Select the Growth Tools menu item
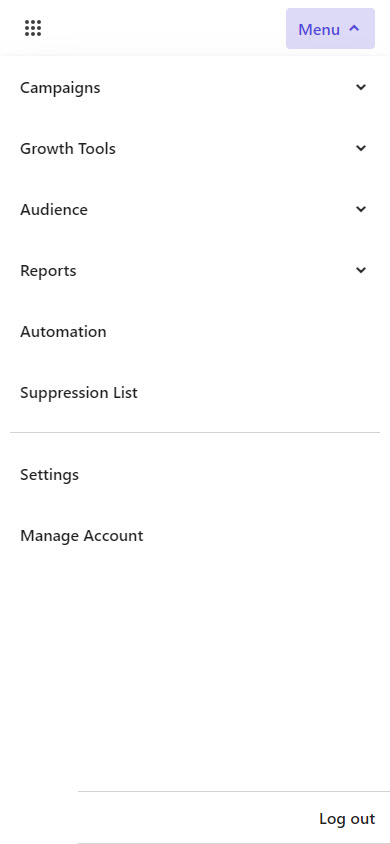 (x=68, y=149)
